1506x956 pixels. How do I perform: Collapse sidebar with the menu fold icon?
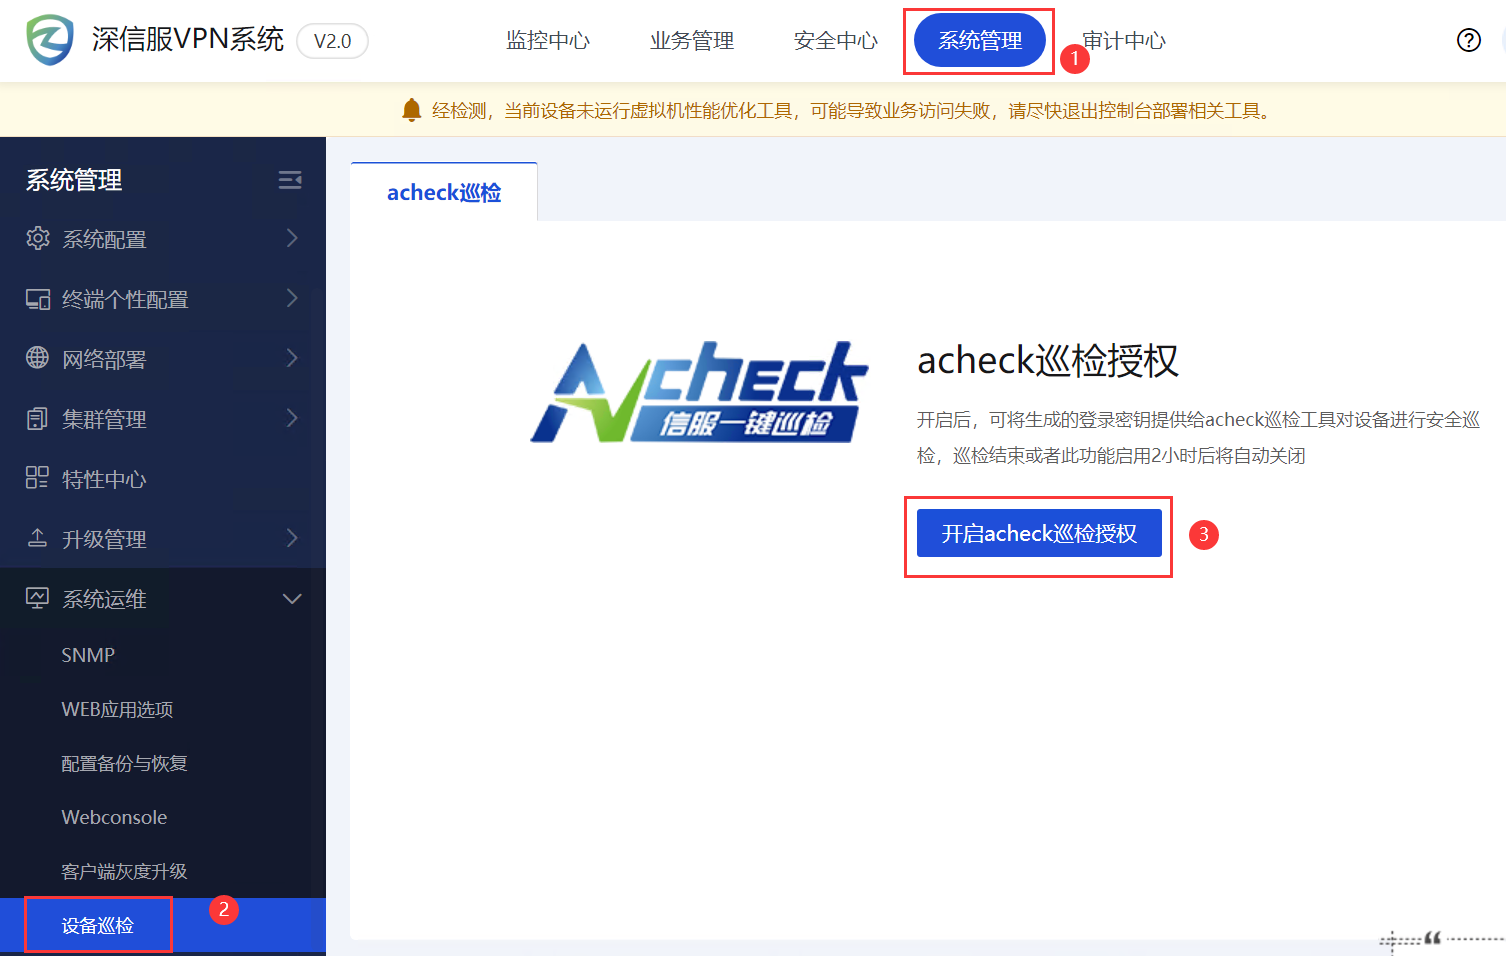click(290, 180)
